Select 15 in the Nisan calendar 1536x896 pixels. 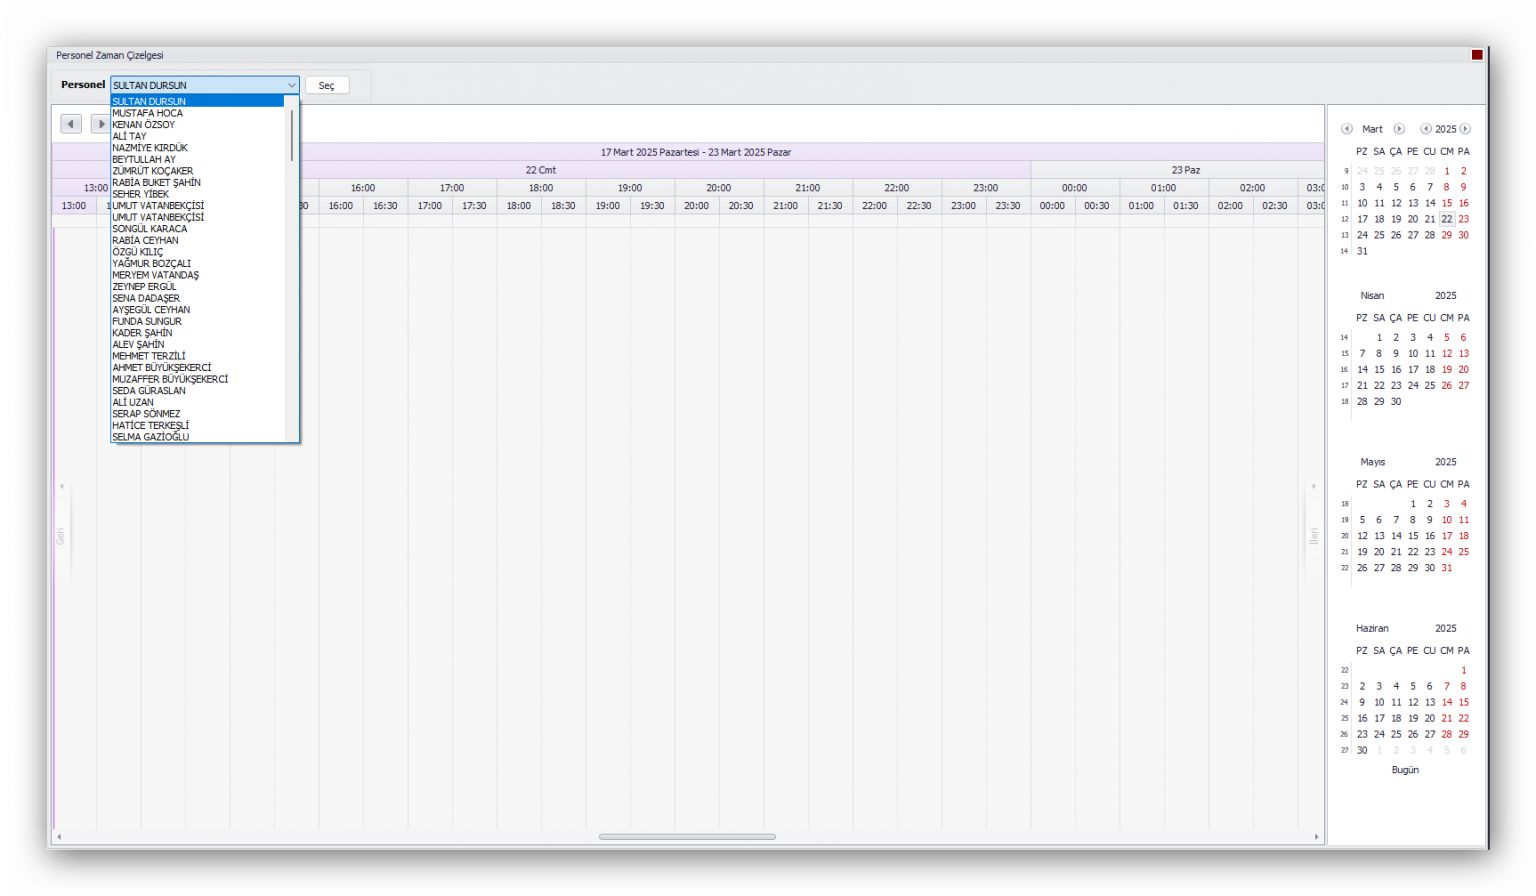(1379, 370)
